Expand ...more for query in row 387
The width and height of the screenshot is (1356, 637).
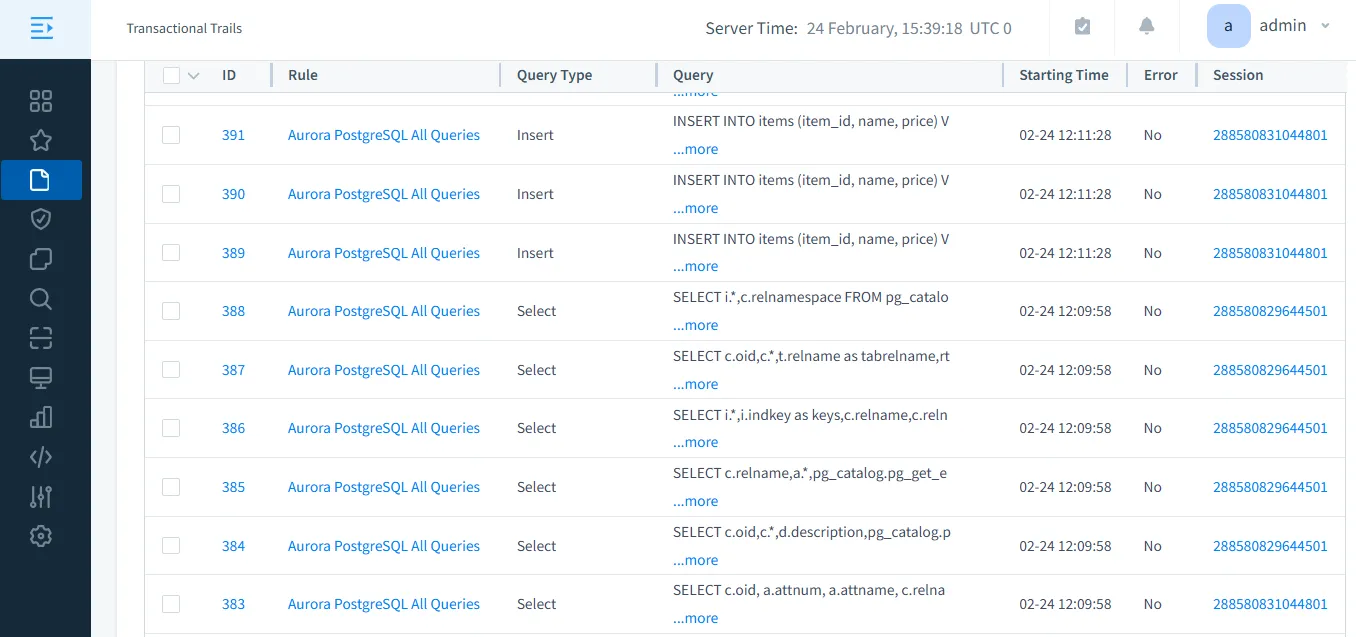pos(695,384)
